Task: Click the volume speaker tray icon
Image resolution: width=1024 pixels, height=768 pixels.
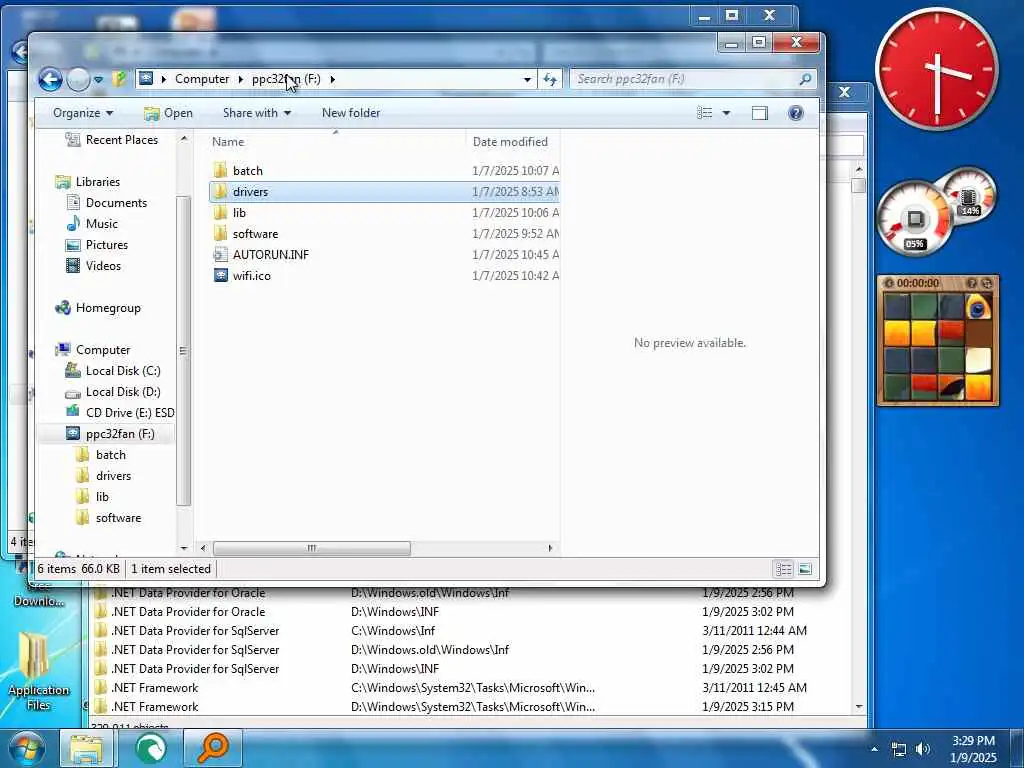Action: (922, 749)
